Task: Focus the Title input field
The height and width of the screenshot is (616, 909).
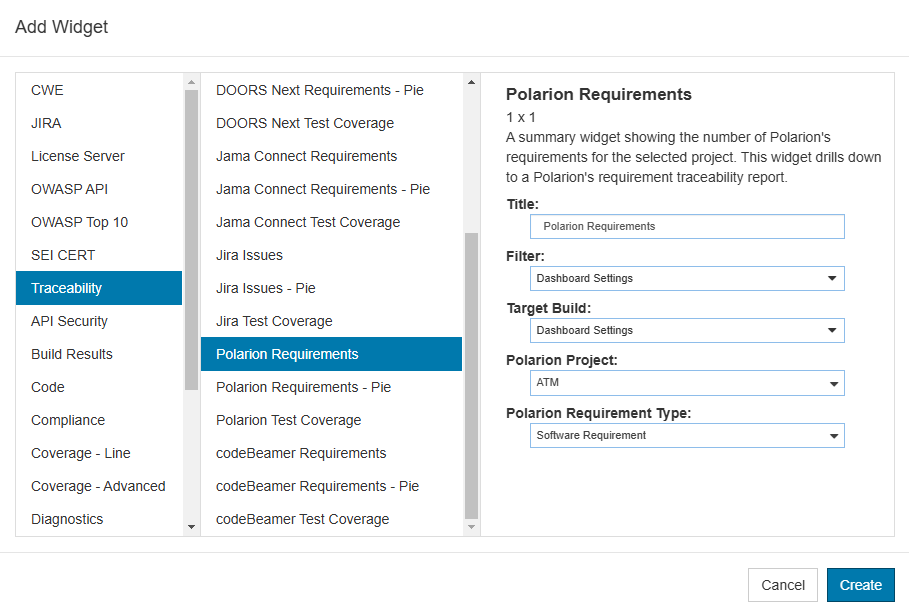Action: 687,227
